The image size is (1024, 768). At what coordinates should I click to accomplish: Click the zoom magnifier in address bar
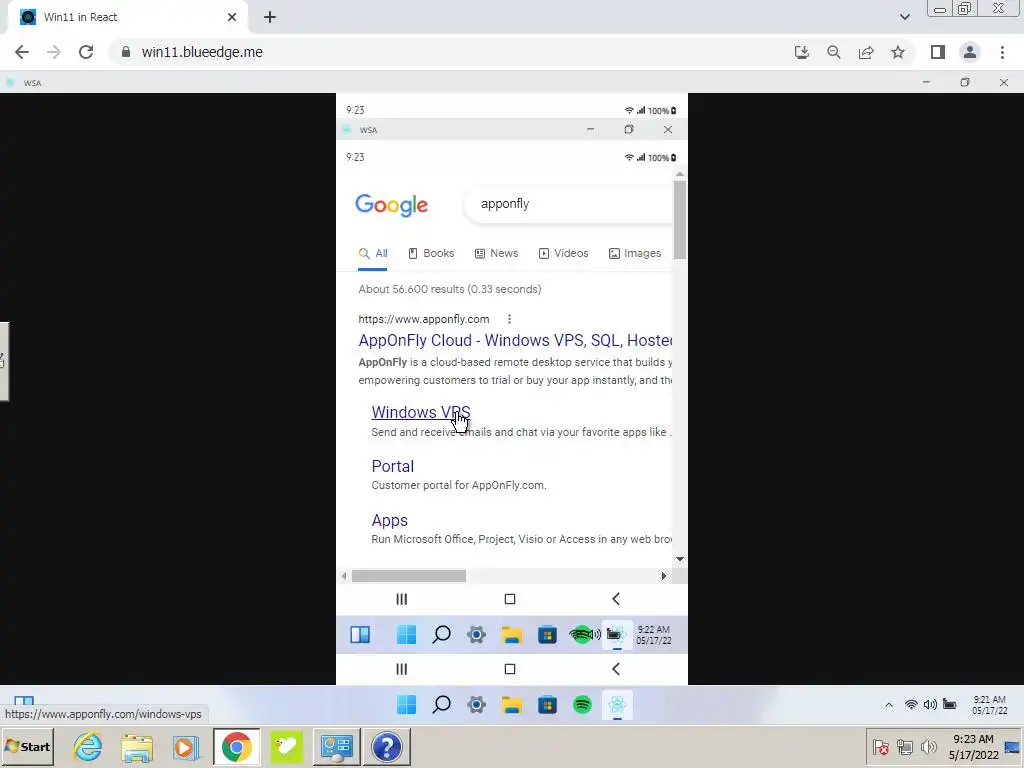(834, 52)
